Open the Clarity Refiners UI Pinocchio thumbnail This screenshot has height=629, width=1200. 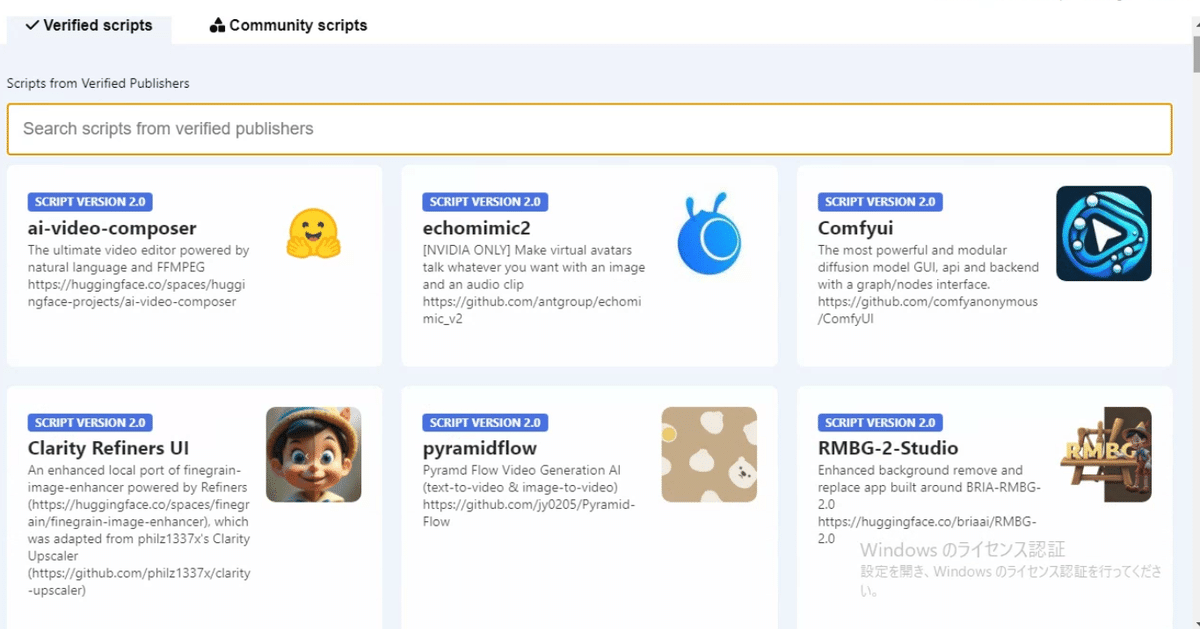pos(314,455)
